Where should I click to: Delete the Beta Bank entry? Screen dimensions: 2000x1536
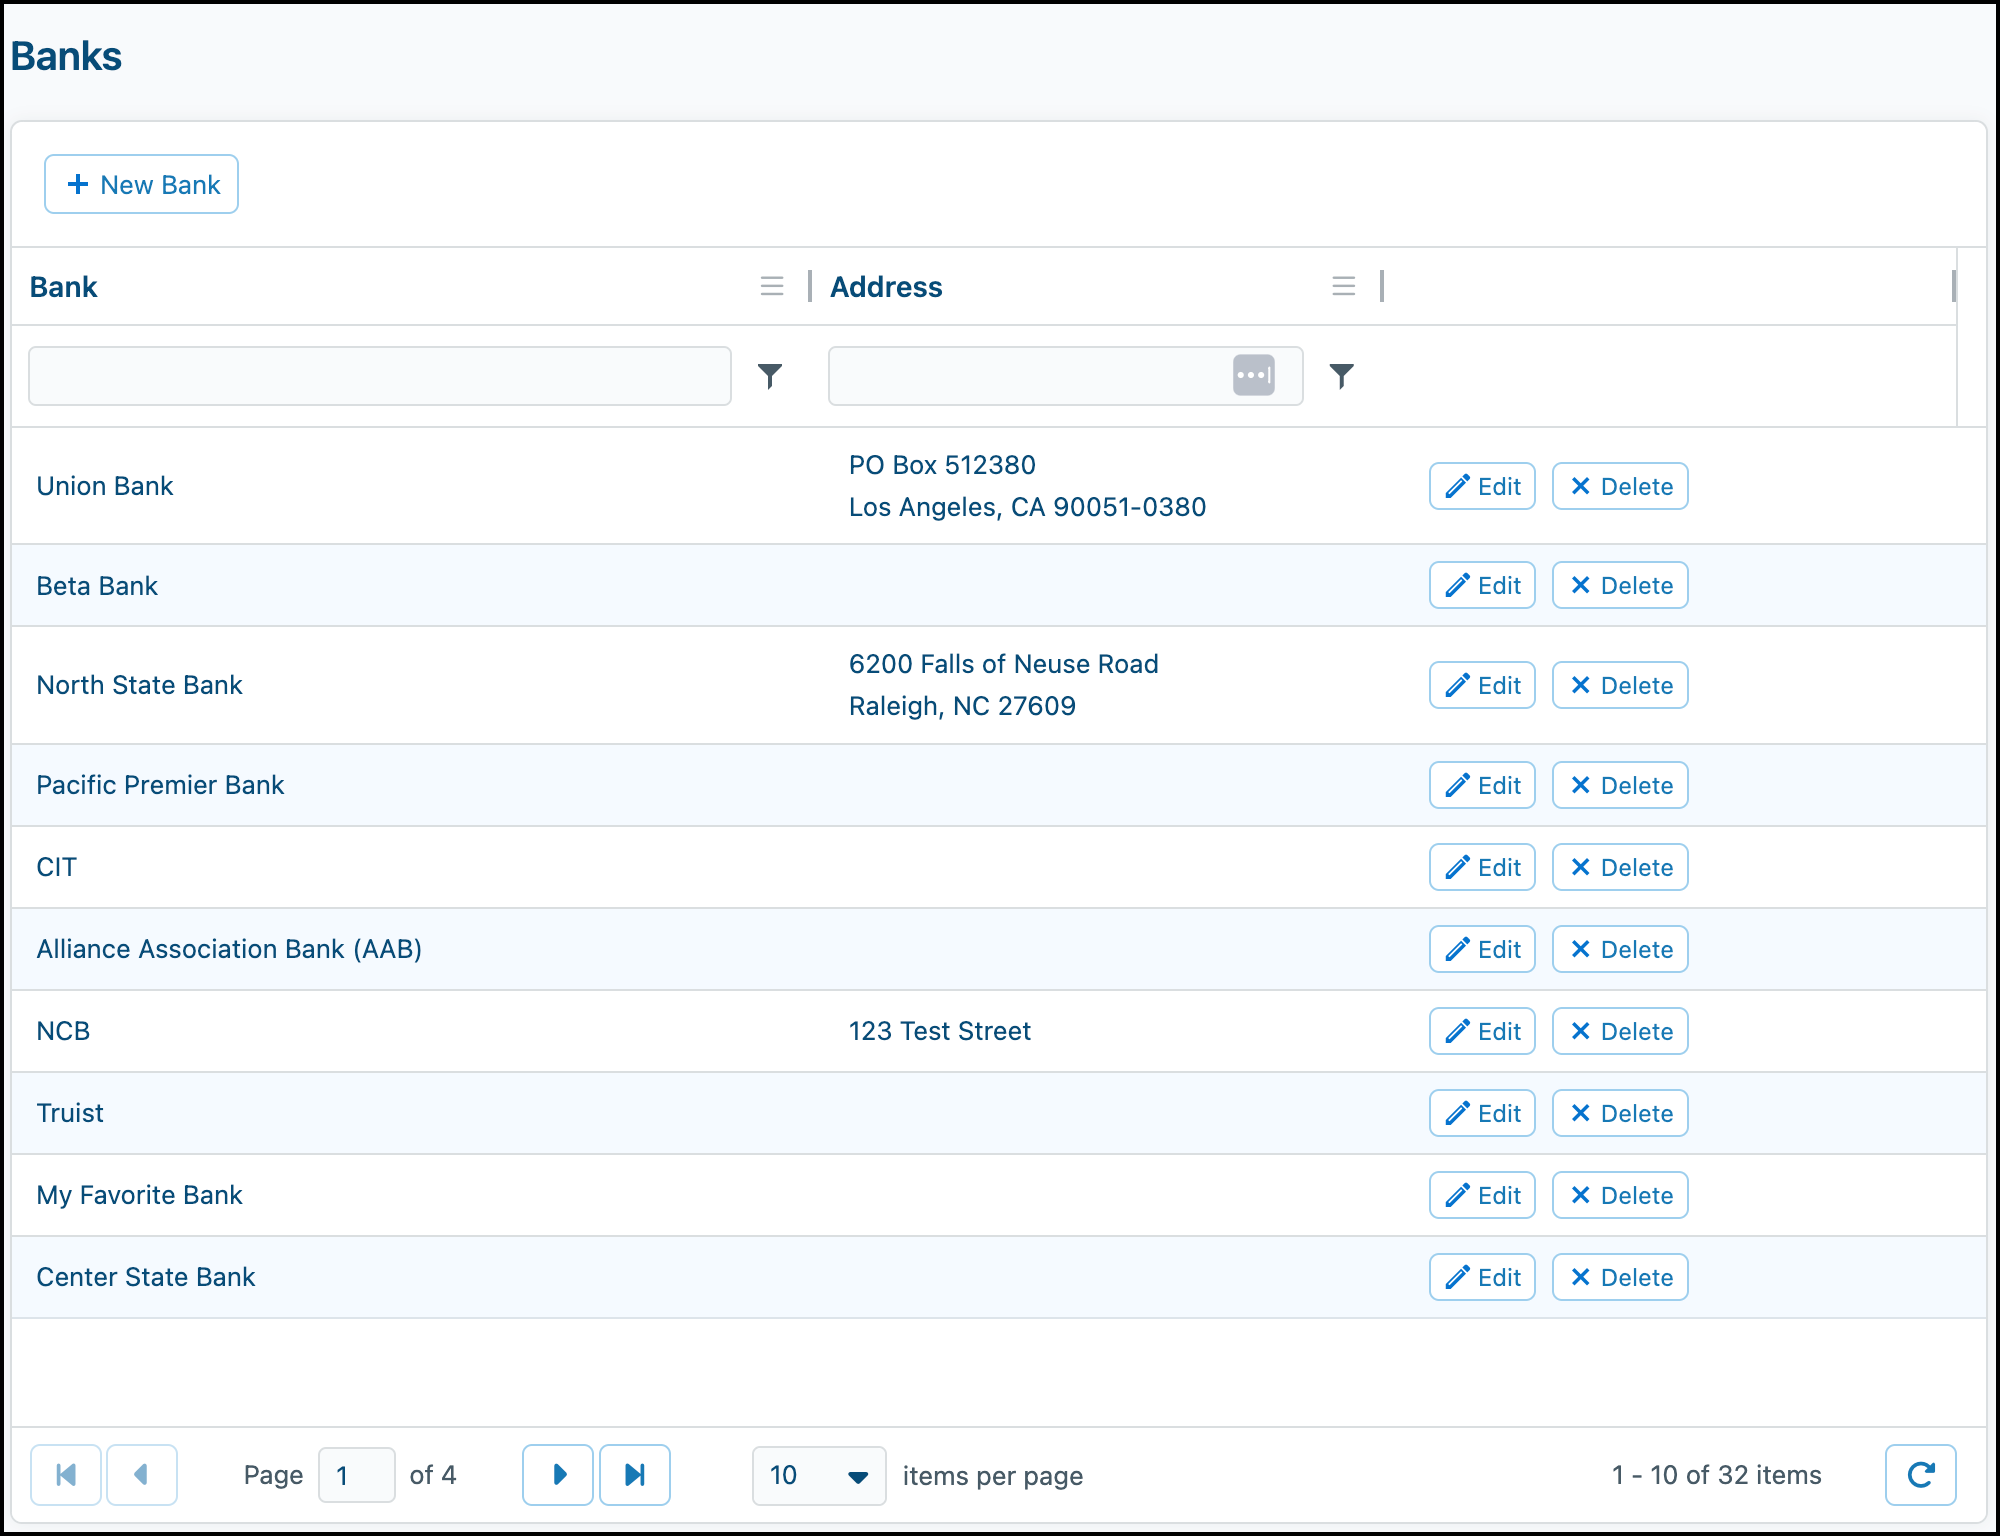click(x=1620, y=585)
